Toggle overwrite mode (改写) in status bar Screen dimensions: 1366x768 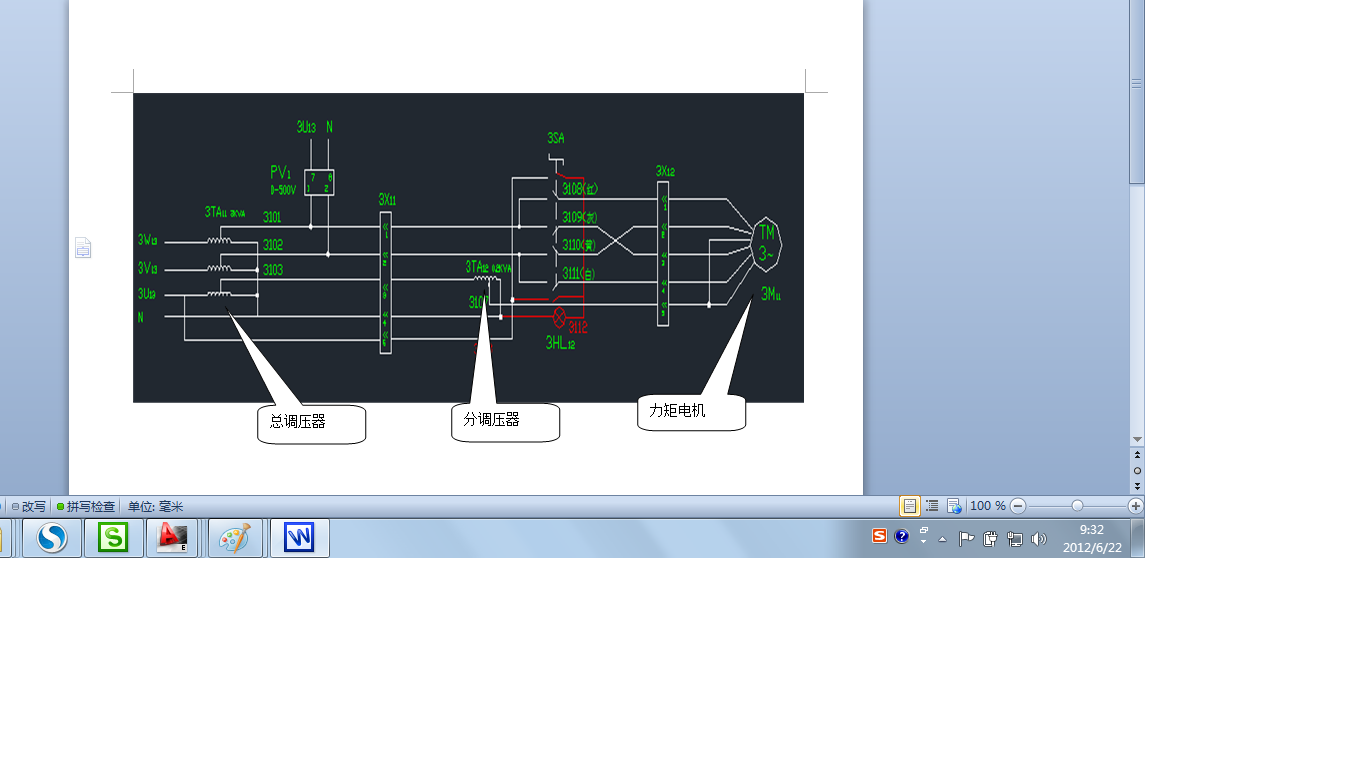click(x=29, y=507)
